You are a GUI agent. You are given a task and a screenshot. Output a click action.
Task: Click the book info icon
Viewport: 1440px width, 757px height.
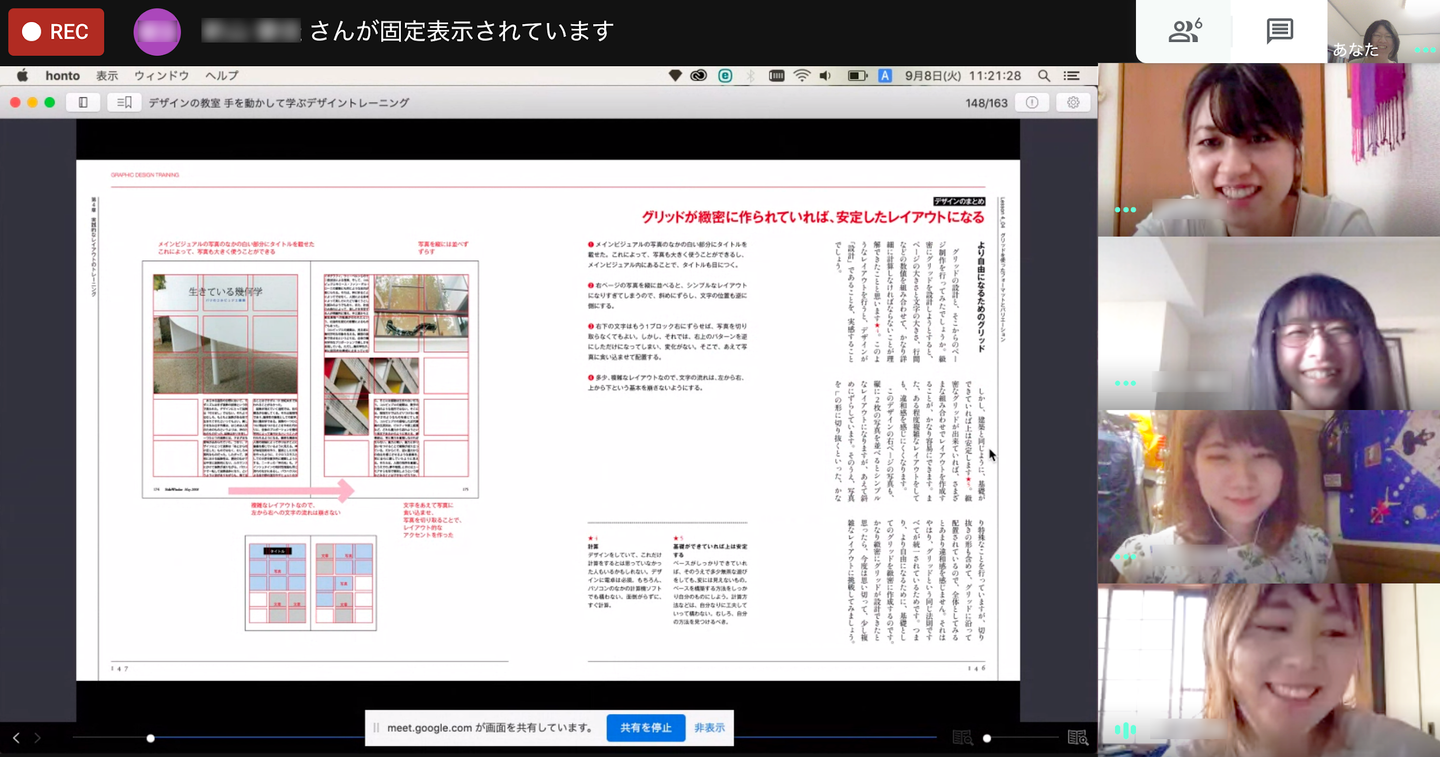[1032, 103]
